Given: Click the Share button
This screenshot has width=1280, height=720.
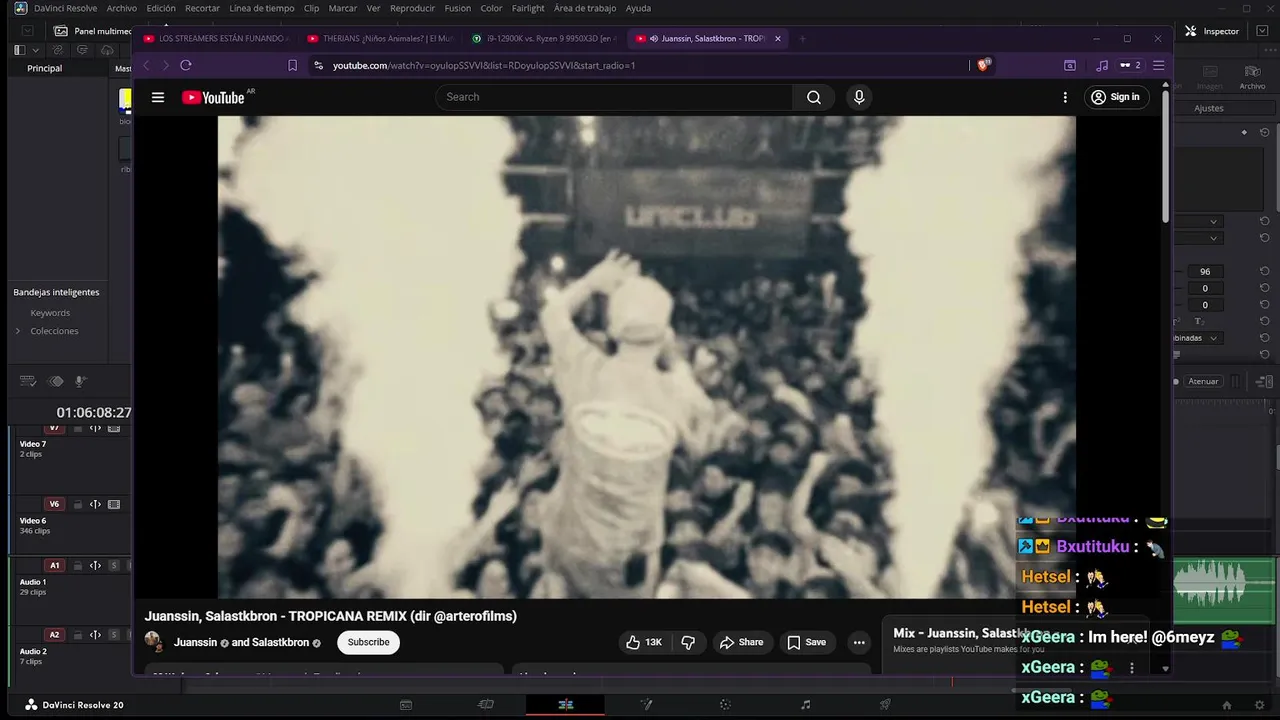Looking at the screenshot, I should point(742,642).
